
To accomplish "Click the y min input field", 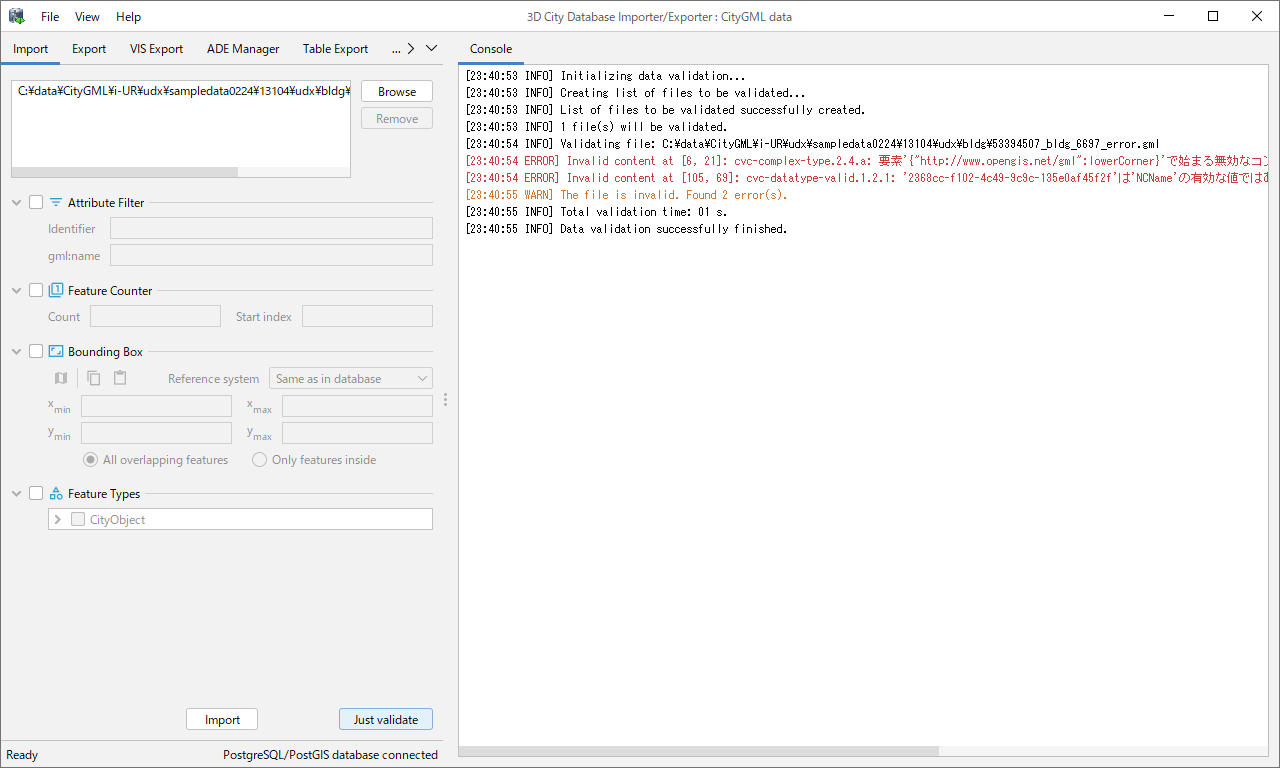I will (x=156, y=432).
